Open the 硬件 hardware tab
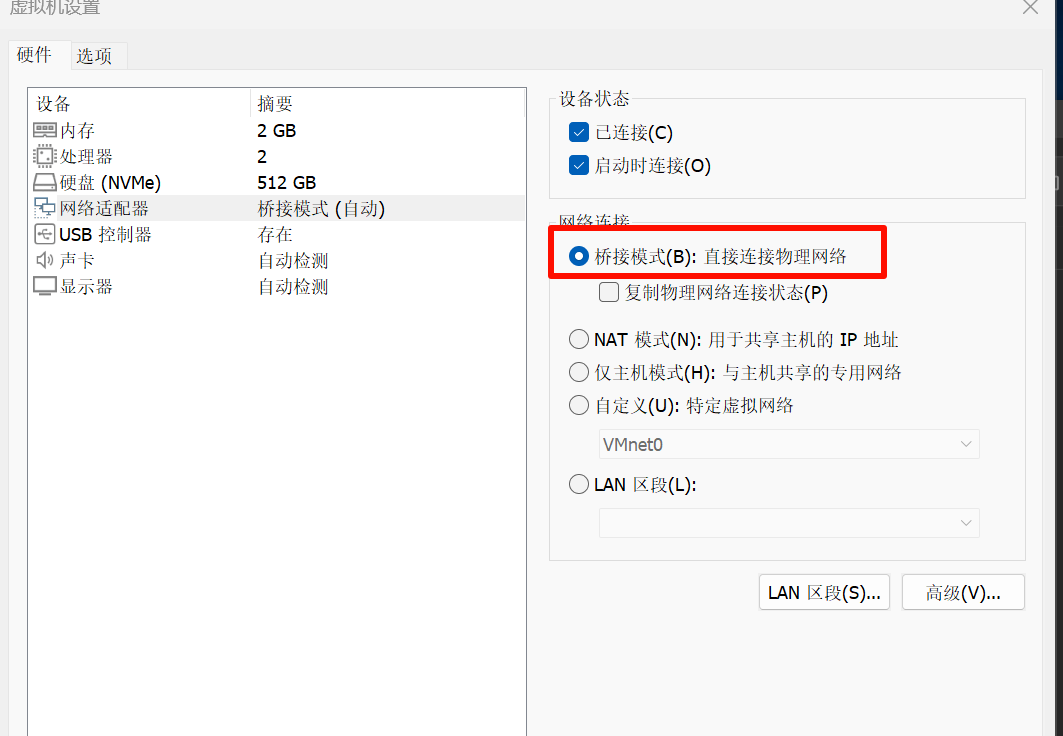The height and width of the screenshot is (736, 1063). coord(35,55)
